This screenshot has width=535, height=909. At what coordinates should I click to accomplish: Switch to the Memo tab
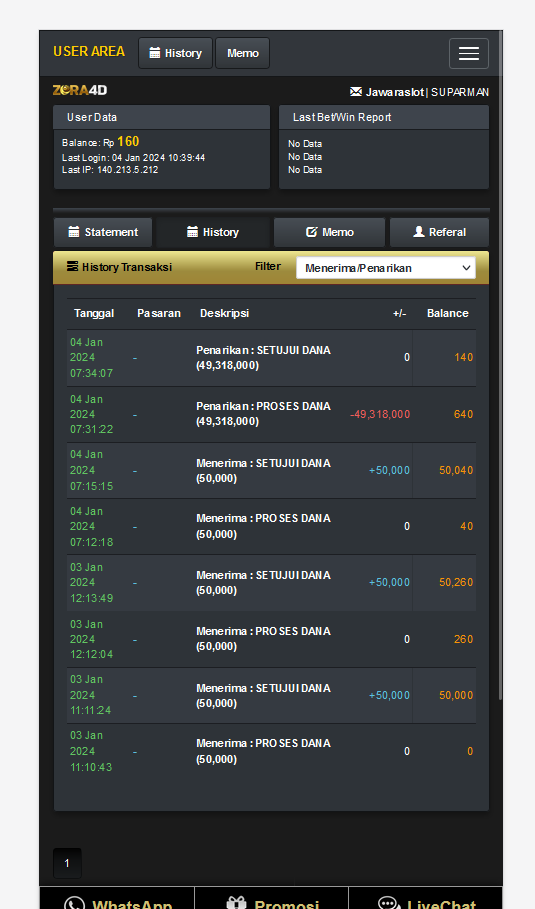click(x=329, y=232)
